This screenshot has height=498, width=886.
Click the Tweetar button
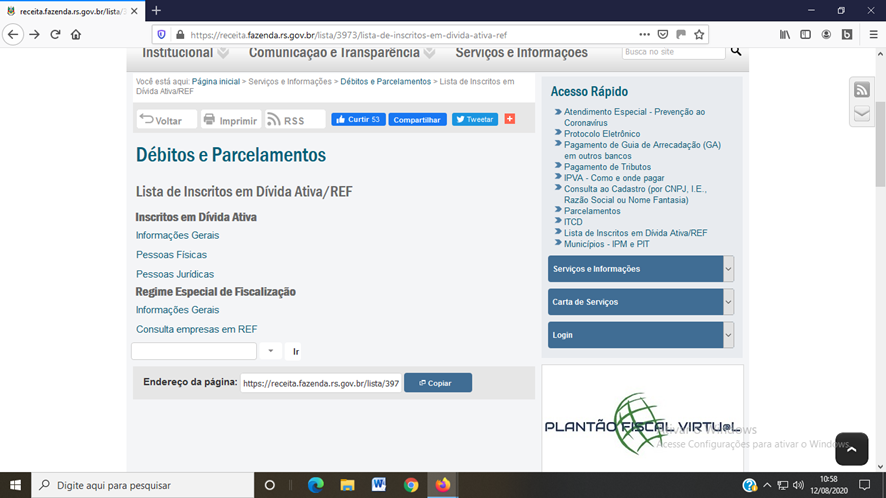(474, 119)
